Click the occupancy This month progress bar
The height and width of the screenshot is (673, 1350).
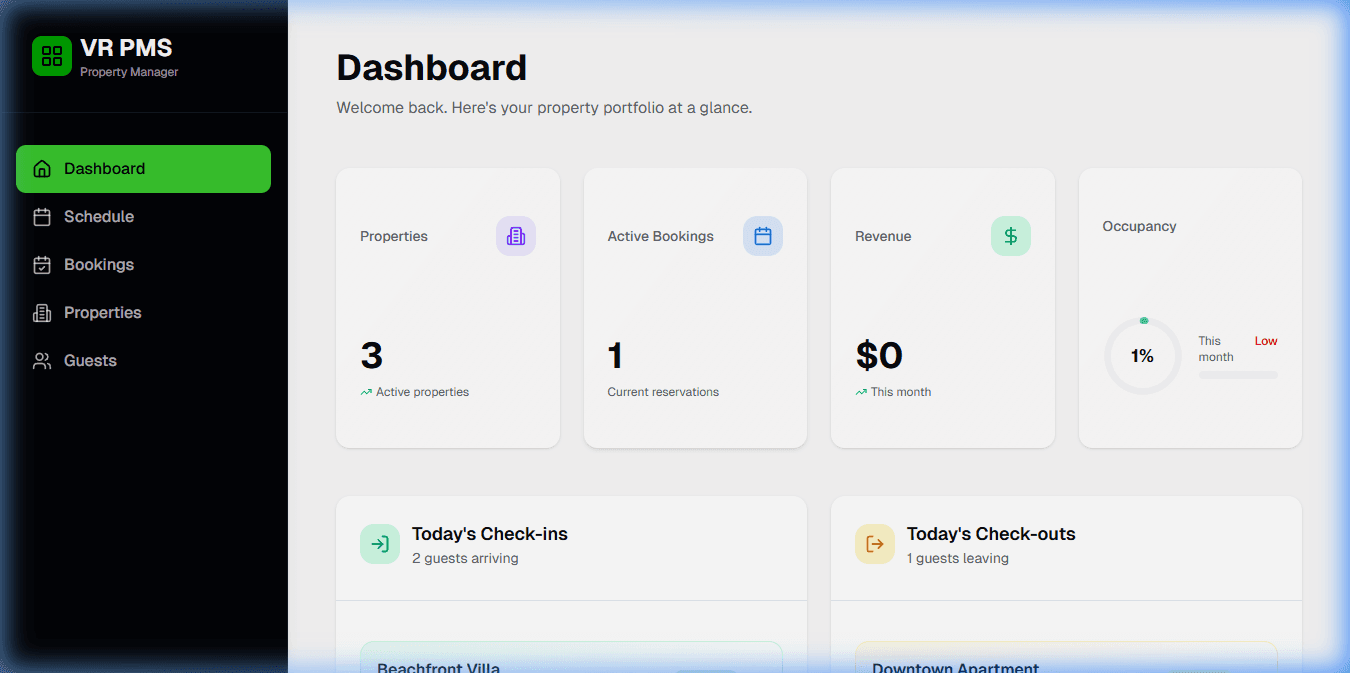point(1237,375)
